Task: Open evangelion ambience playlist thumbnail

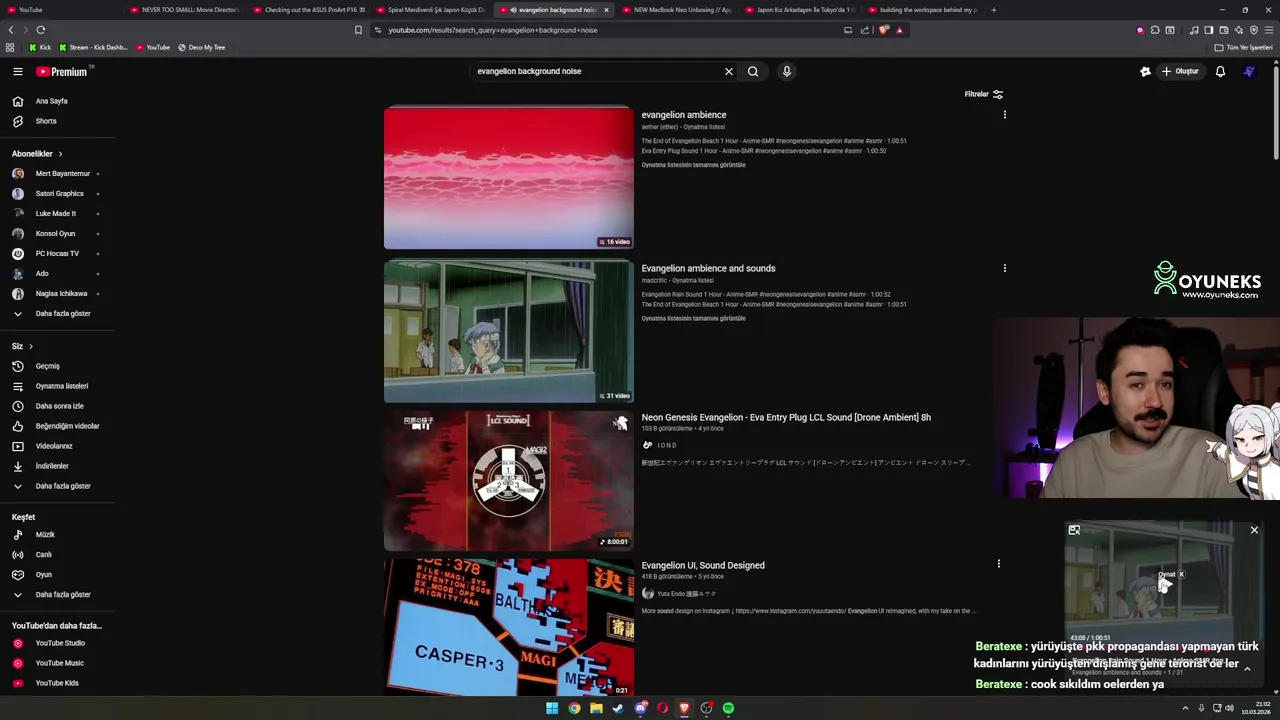Action: click(x=509, y=177)
